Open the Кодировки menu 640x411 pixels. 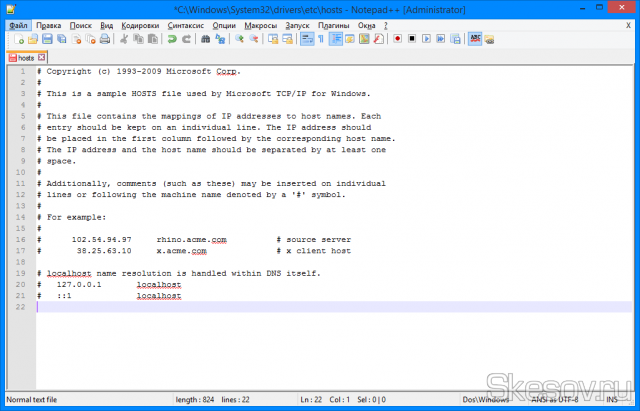click(x=139, y=24)
